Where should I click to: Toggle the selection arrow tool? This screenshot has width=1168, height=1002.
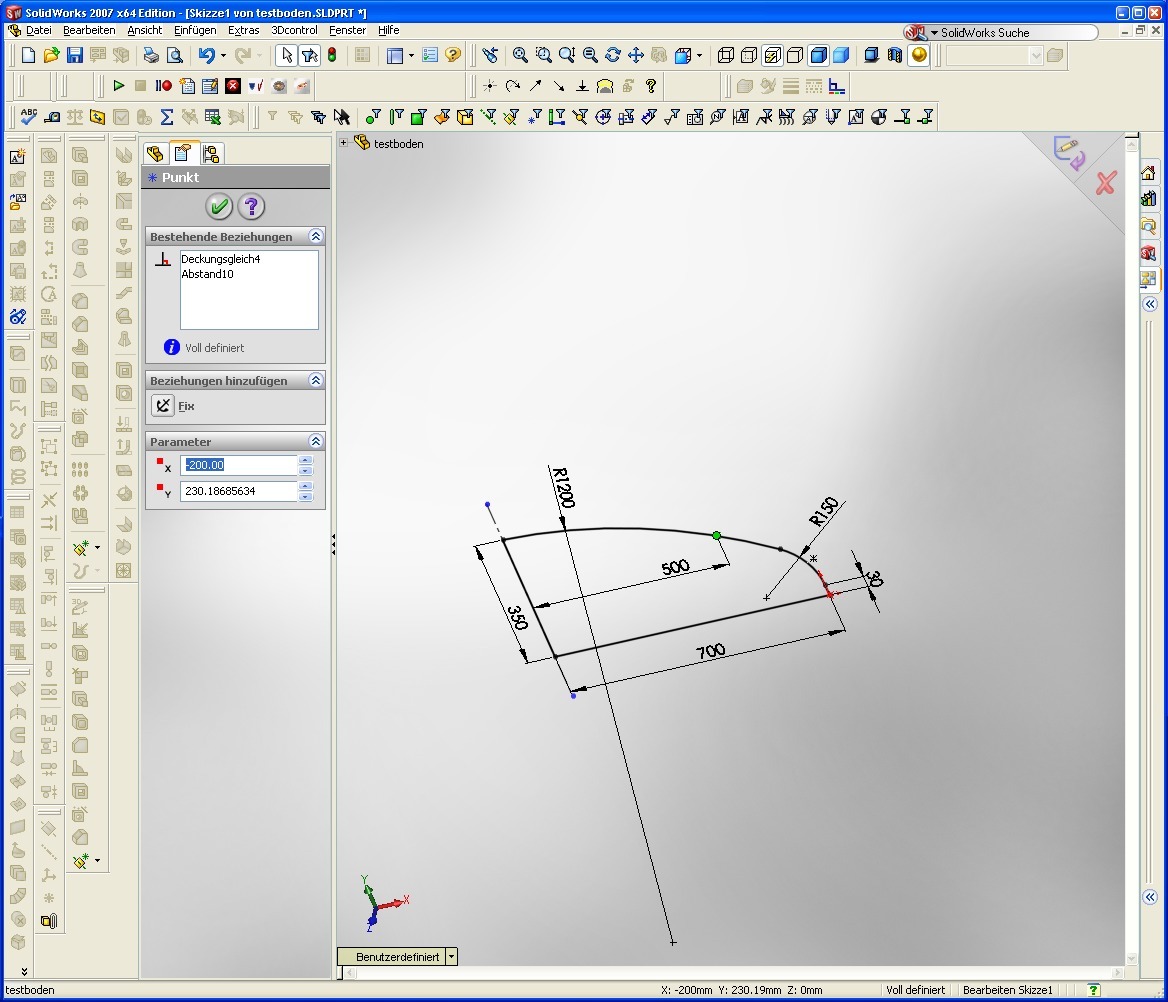pos(285,56)
